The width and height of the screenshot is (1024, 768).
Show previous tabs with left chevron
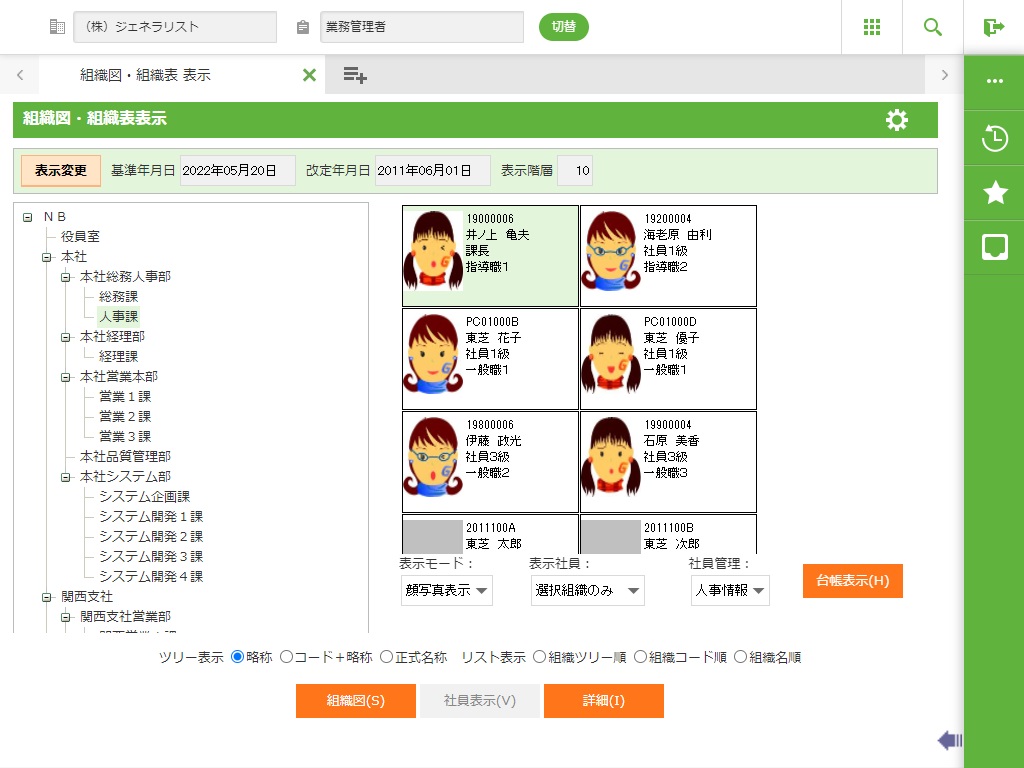pyautogui.click(x=20, y=75)
